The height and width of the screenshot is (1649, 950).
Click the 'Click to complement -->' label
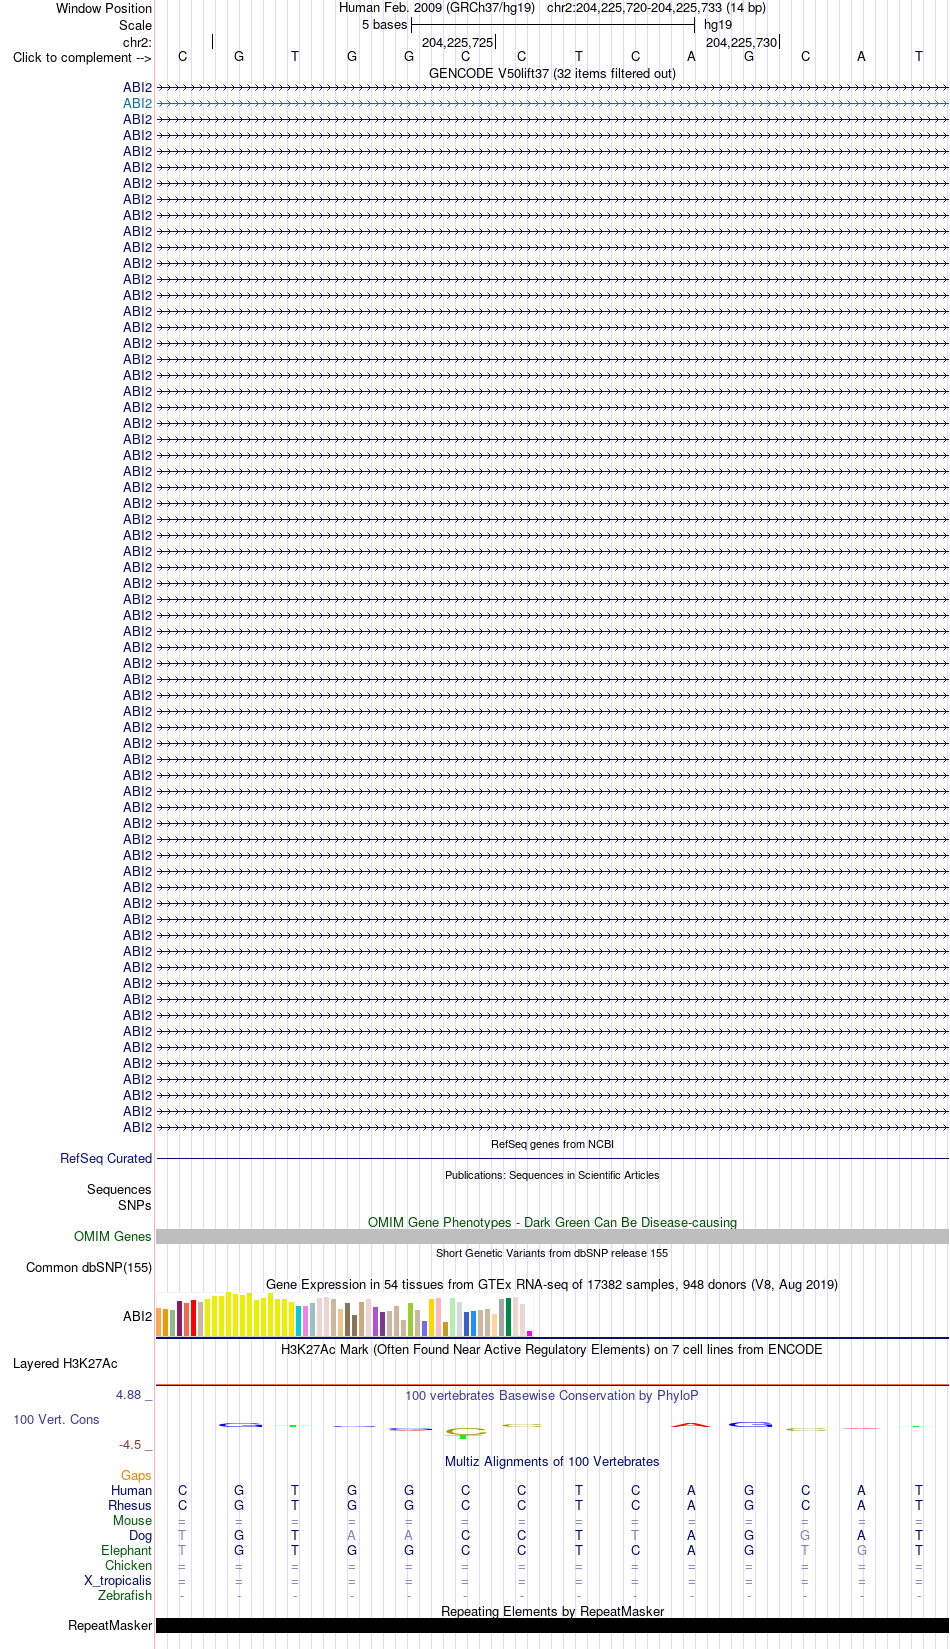point(82,57)
